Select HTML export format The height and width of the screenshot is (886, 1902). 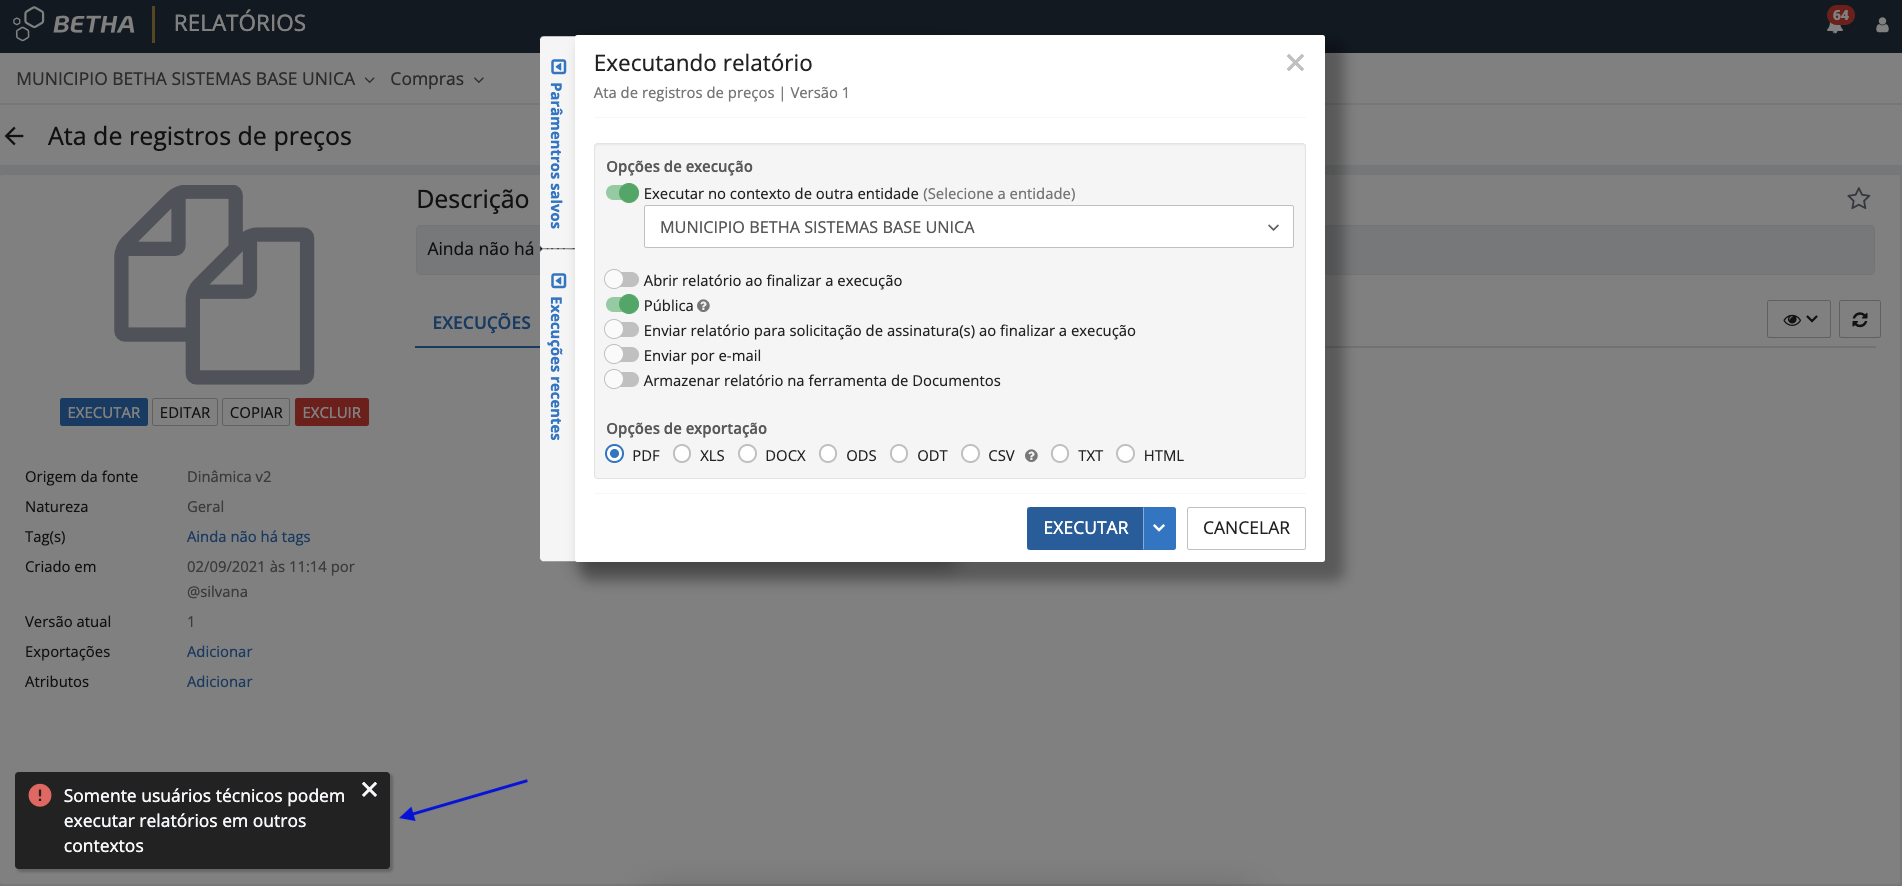click(1126, 455)
